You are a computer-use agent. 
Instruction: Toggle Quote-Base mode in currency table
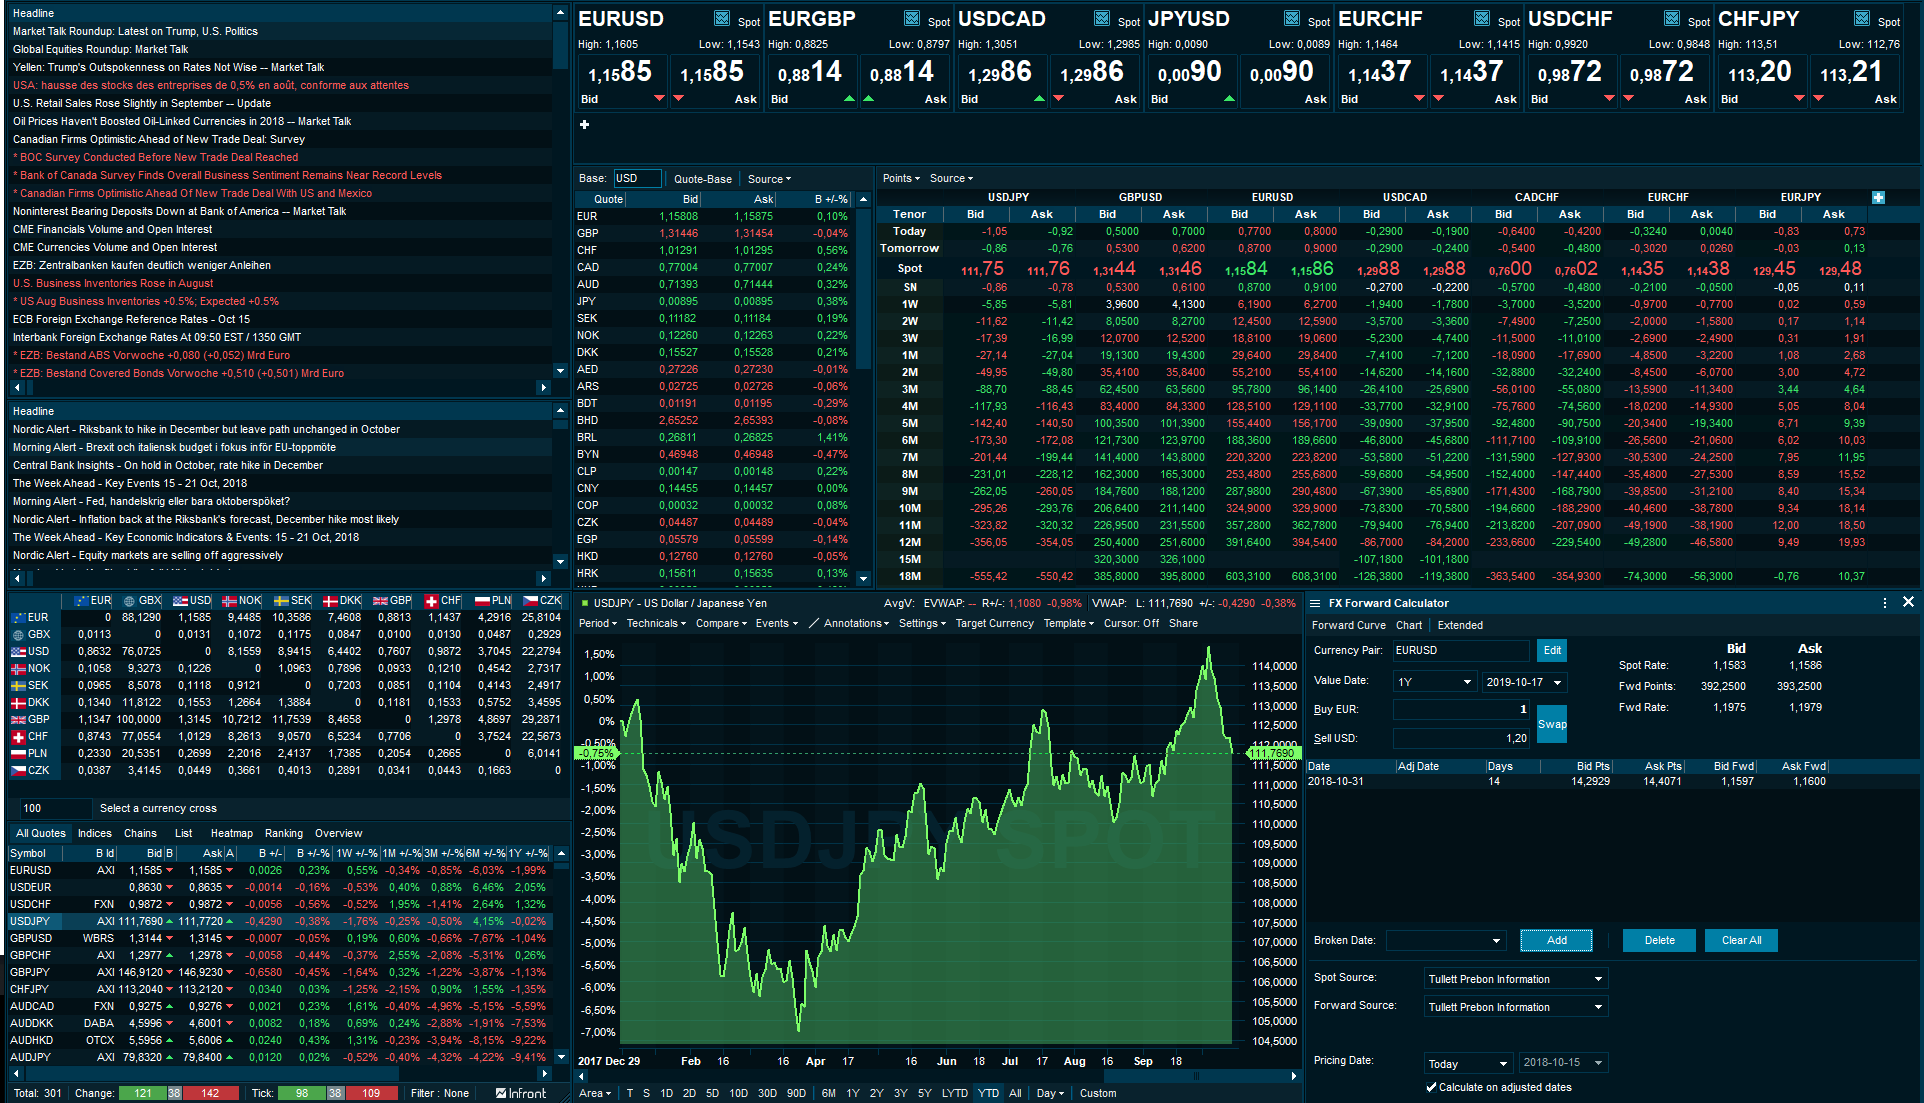(x=702, y=179)
